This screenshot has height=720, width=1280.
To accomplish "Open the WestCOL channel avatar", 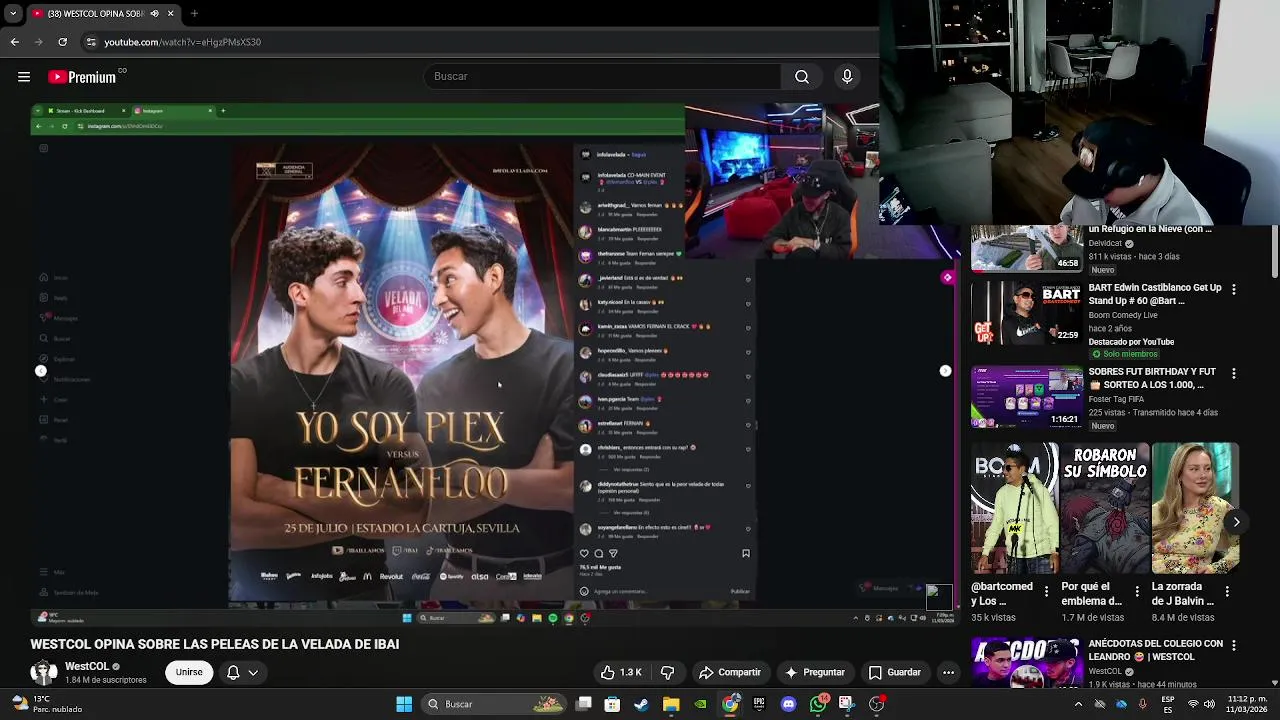I will pyautogui.click(x=43, y=672).
